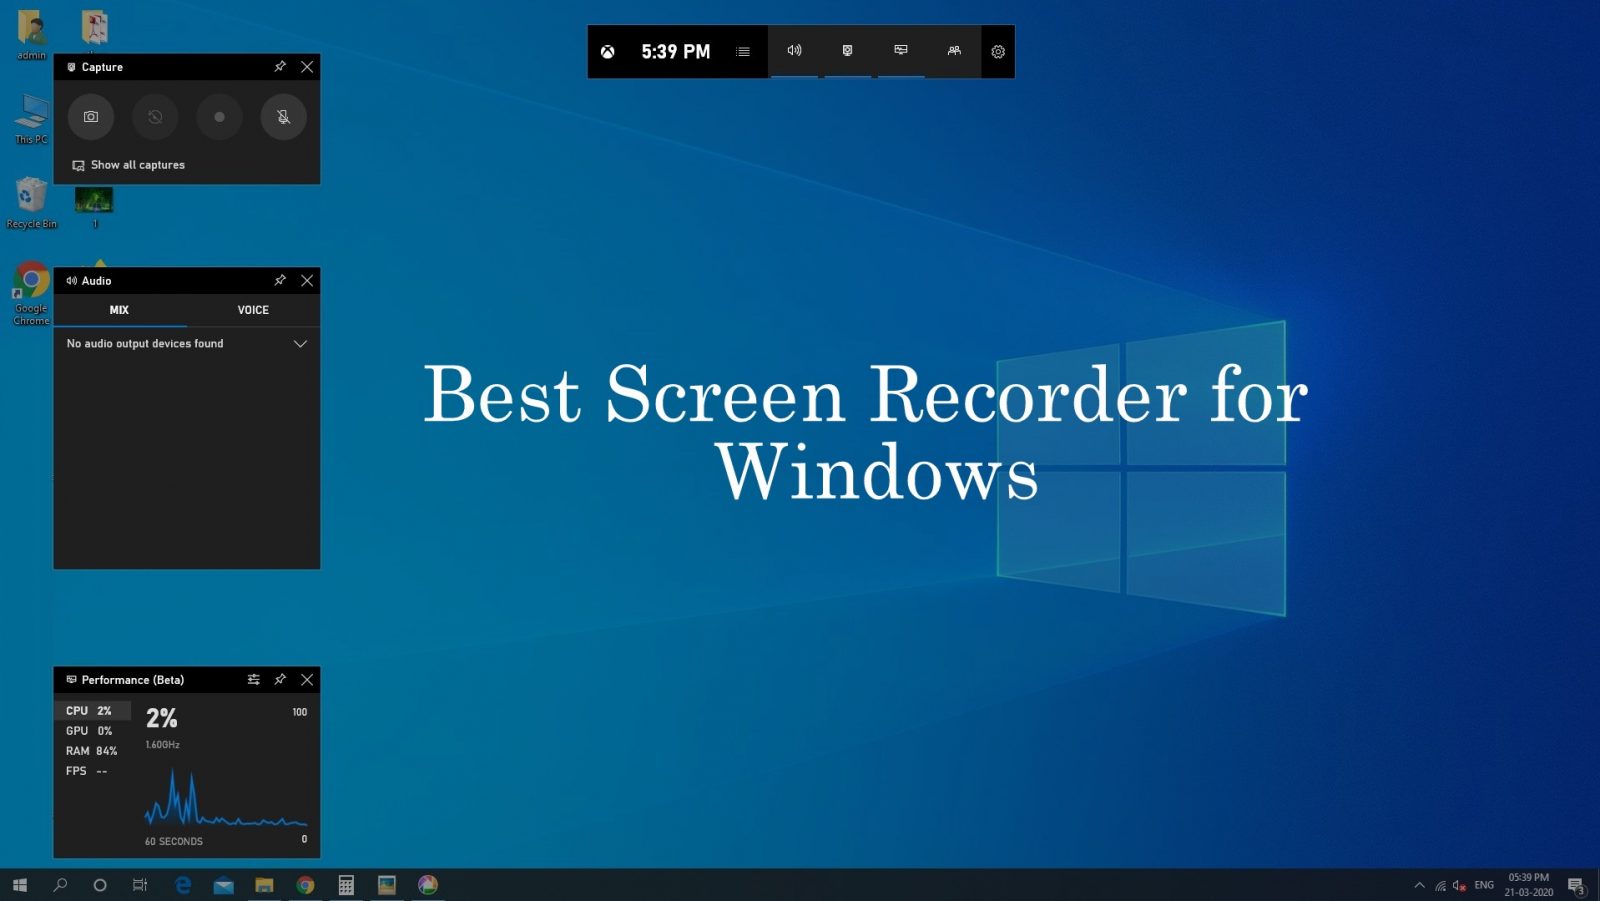Open the Action Center notifications
The image size is (1600, 901).
tap(1577, 886)
